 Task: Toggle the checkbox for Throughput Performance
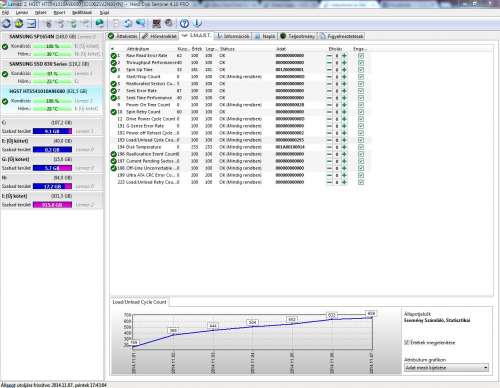[361, 63]
